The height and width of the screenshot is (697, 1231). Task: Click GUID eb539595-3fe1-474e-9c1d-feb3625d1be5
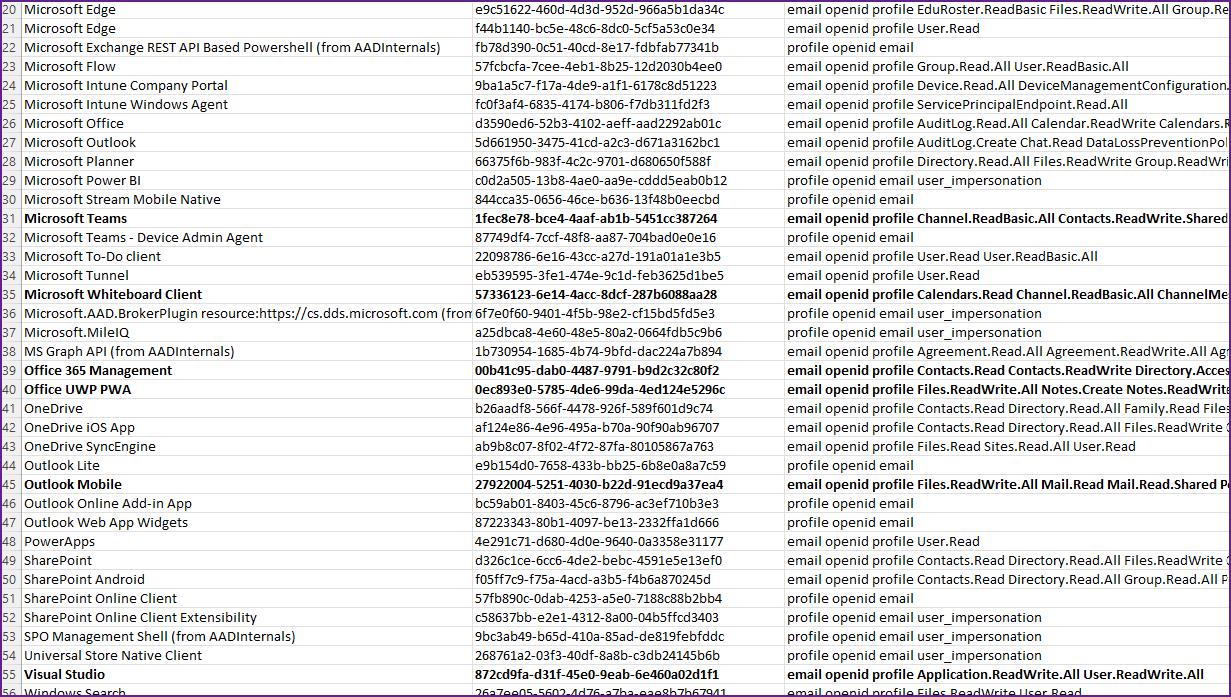point(628,276)
